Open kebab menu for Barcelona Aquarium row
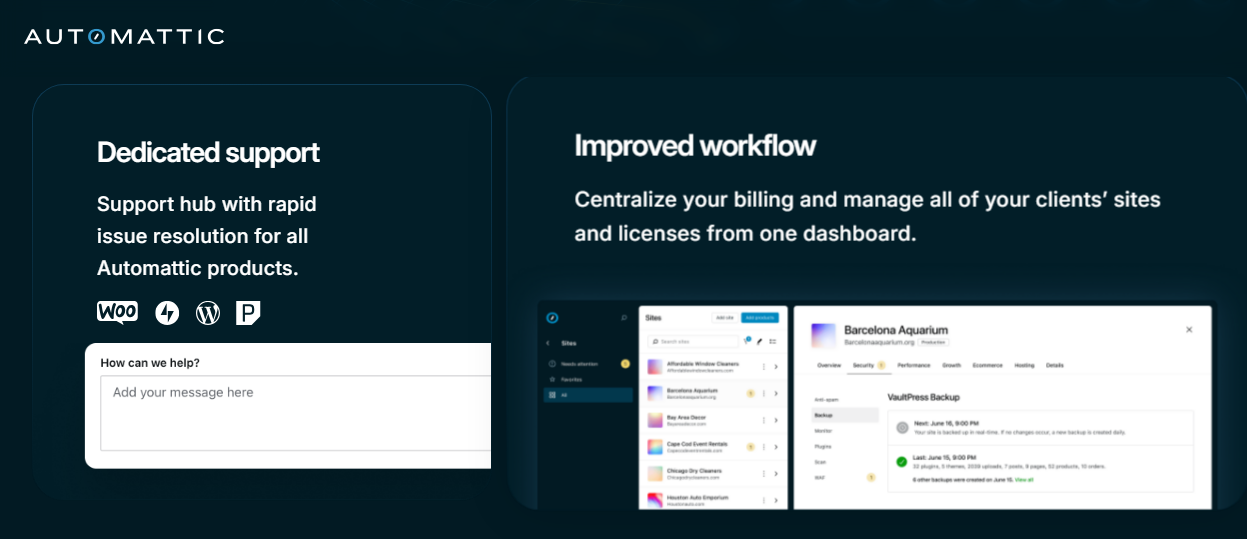The width and height of the screenshot is (1247, 539). 763,393
